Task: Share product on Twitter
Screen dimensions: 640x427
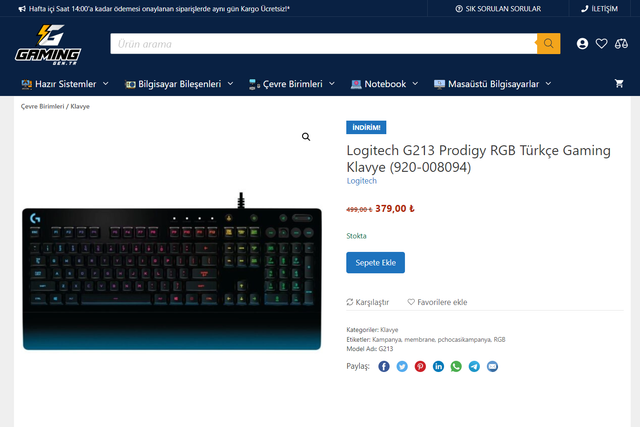Action: [402, 366]
